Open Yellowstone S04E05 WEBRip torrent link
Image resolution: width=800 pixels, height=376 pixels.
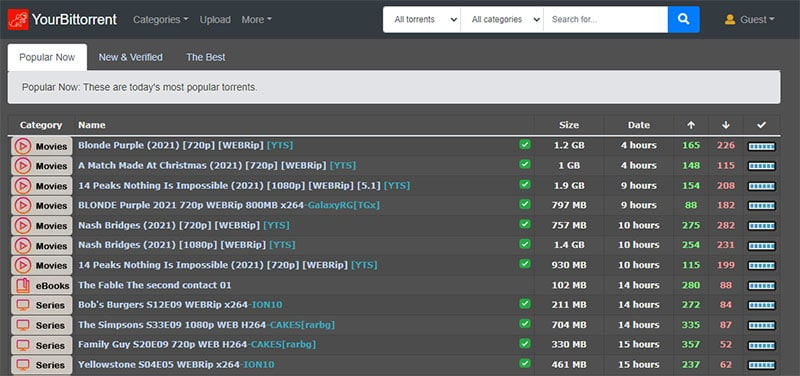point(176,365)
